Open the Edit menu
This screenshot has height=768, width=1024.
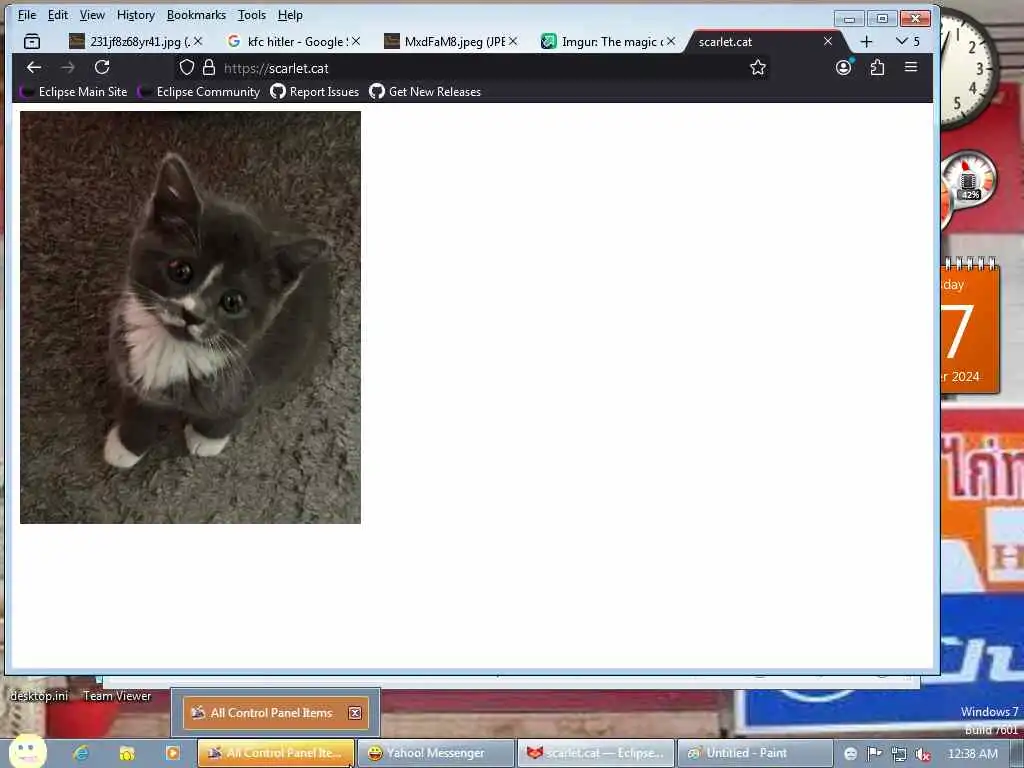pos(57,14)
